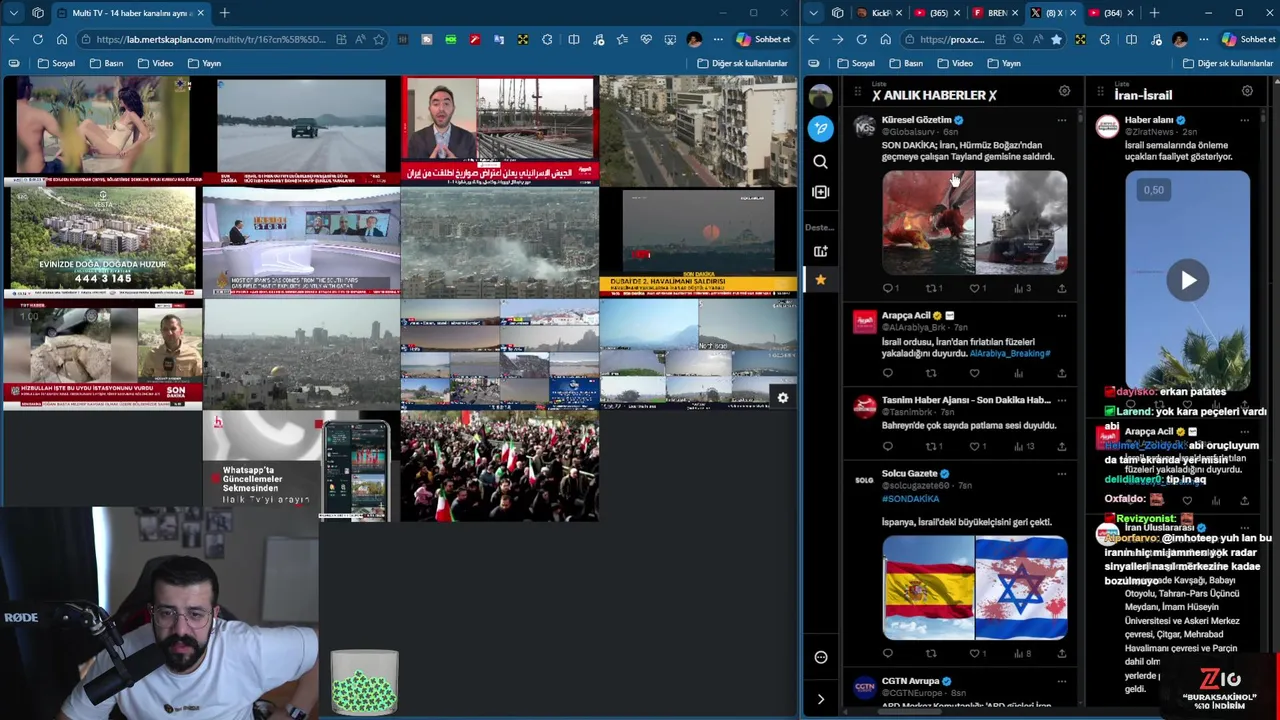Select the crowd with Iranian flags stream tile
Viewport: 1280px width, 720px height.
(x=499, y=466)
